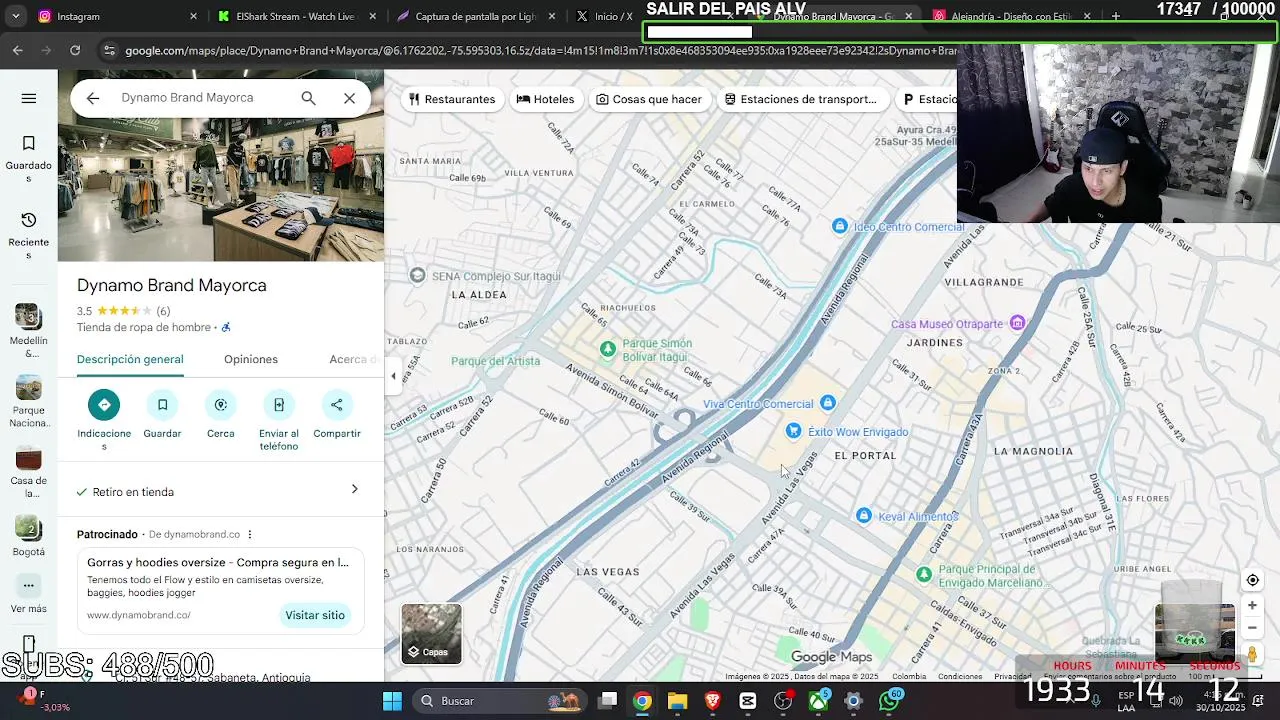Click Keval Alimentos map pin

click(864, 515)
